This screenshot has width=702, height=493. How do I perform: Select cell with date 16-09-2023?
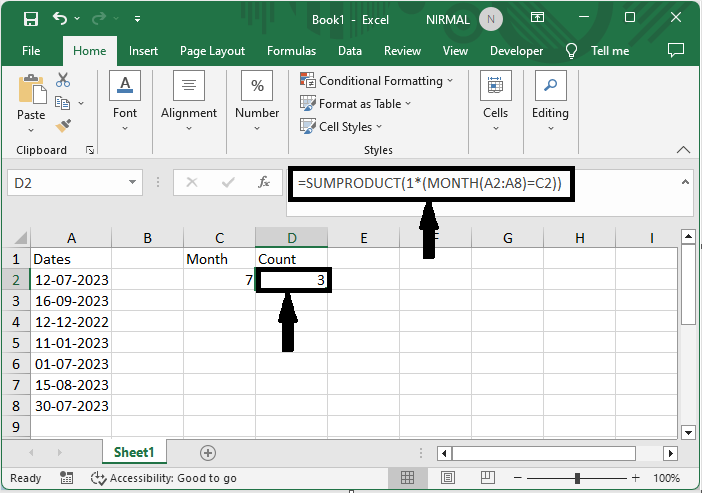(x=71, y=301)
